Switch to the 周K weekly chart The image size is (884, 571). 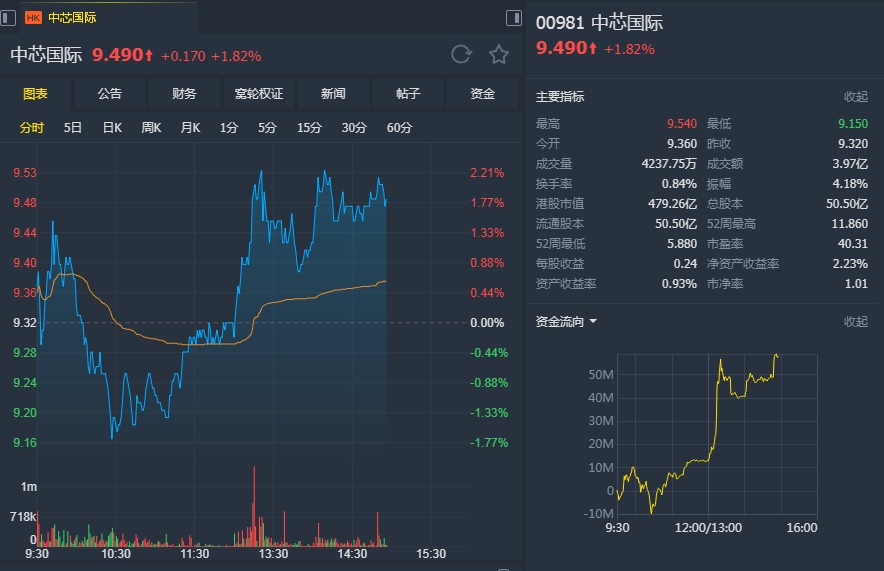tap(151, 128)
